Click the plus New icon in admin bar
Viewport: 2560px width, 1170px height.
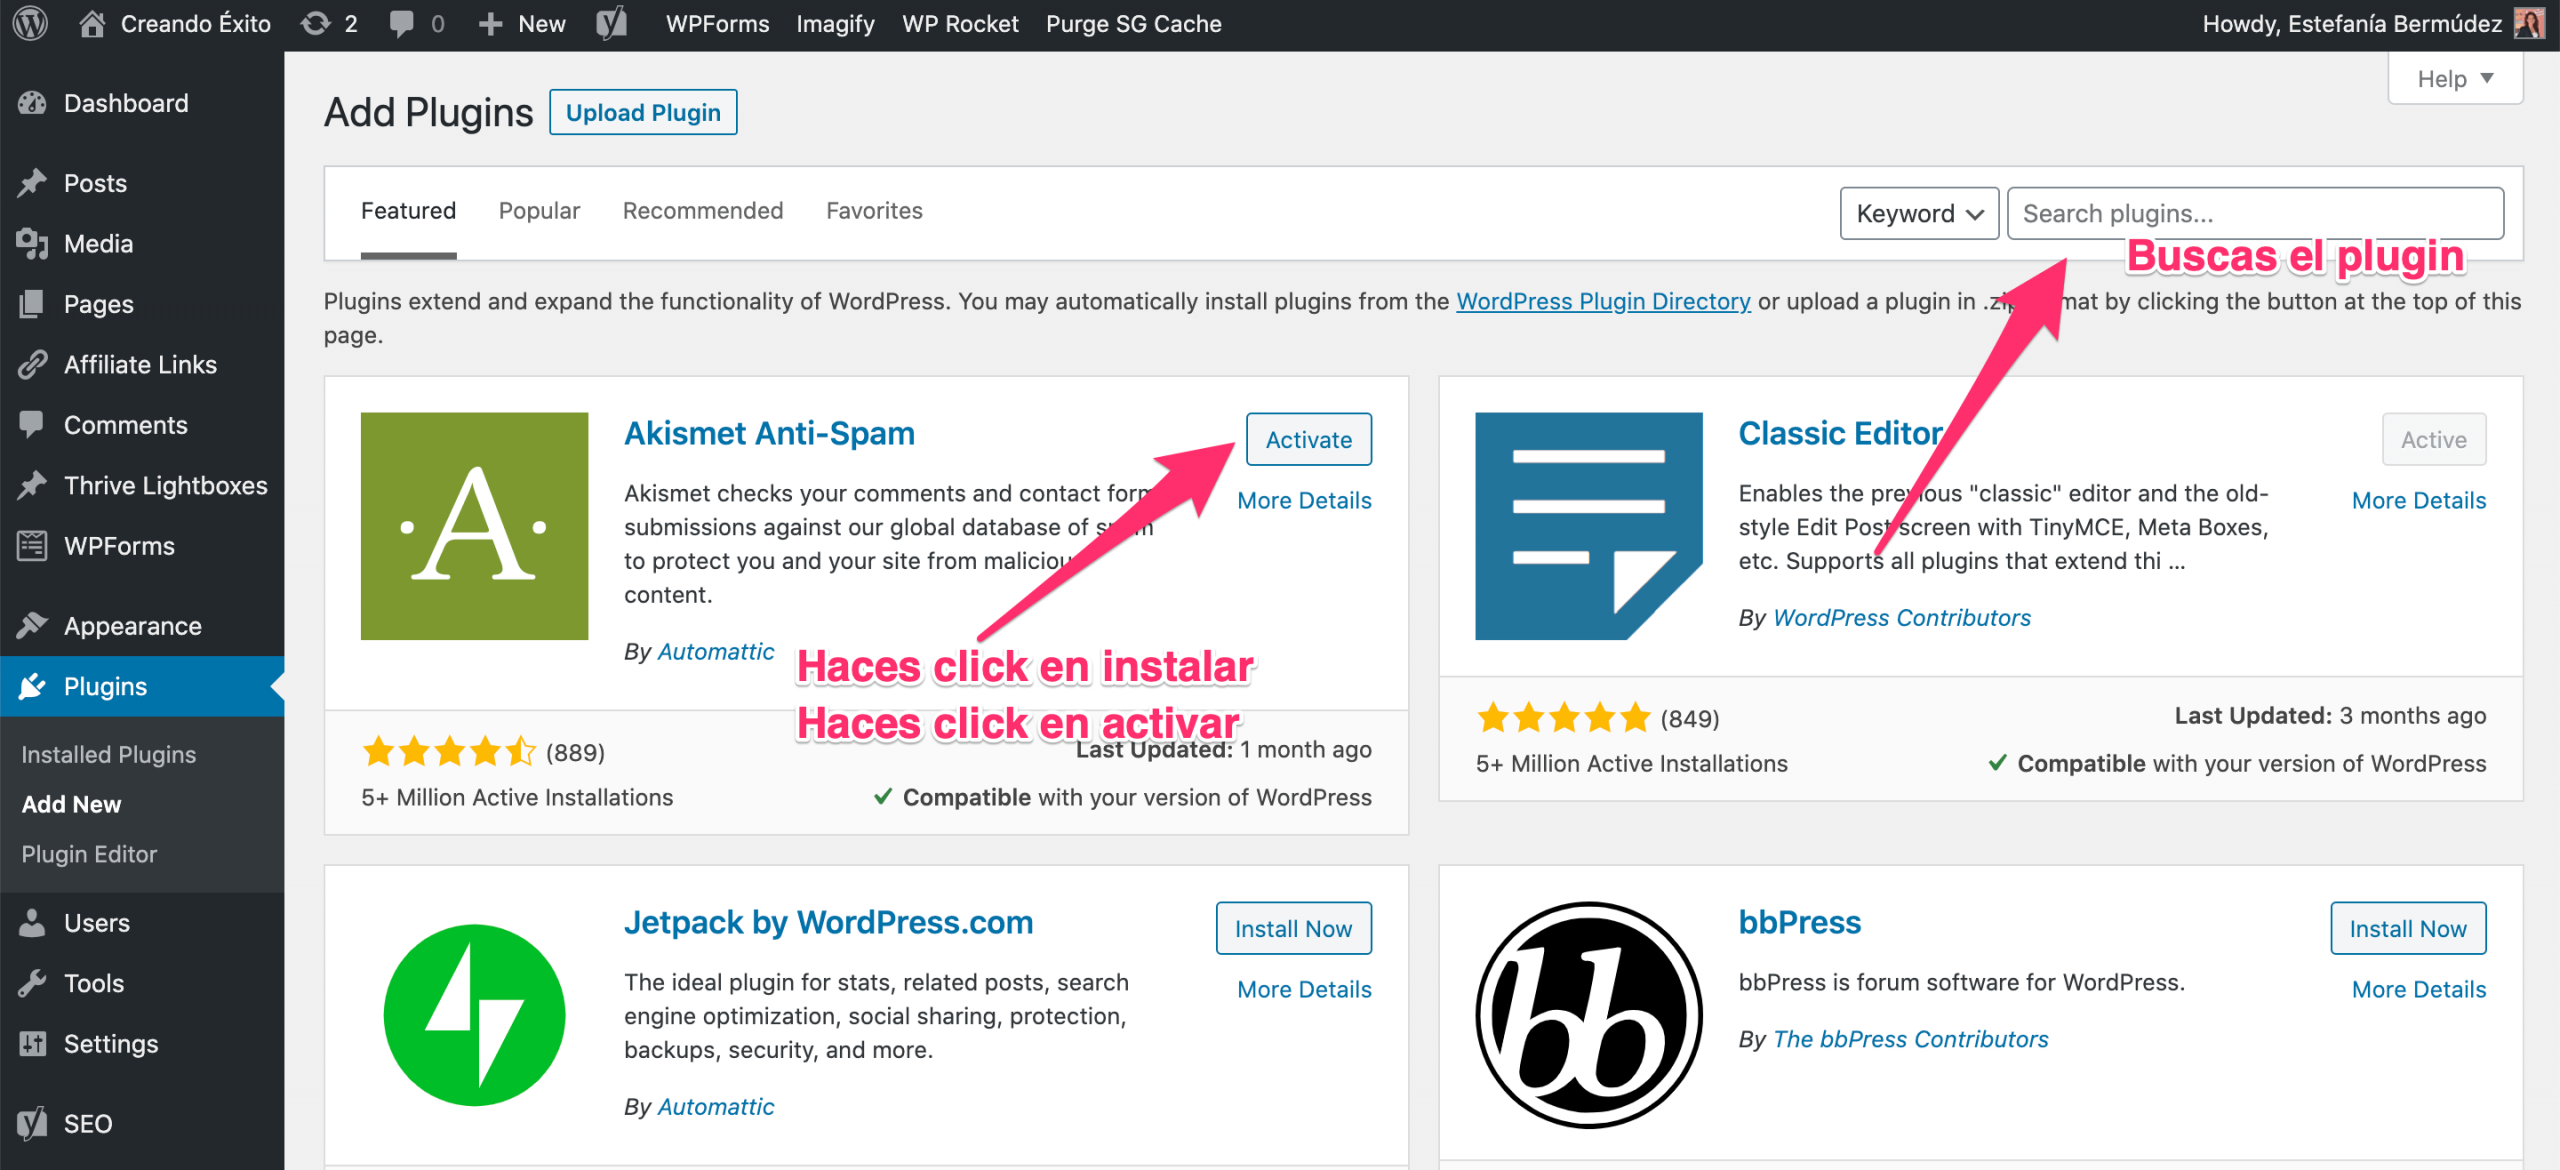click(x=490, y=24)
